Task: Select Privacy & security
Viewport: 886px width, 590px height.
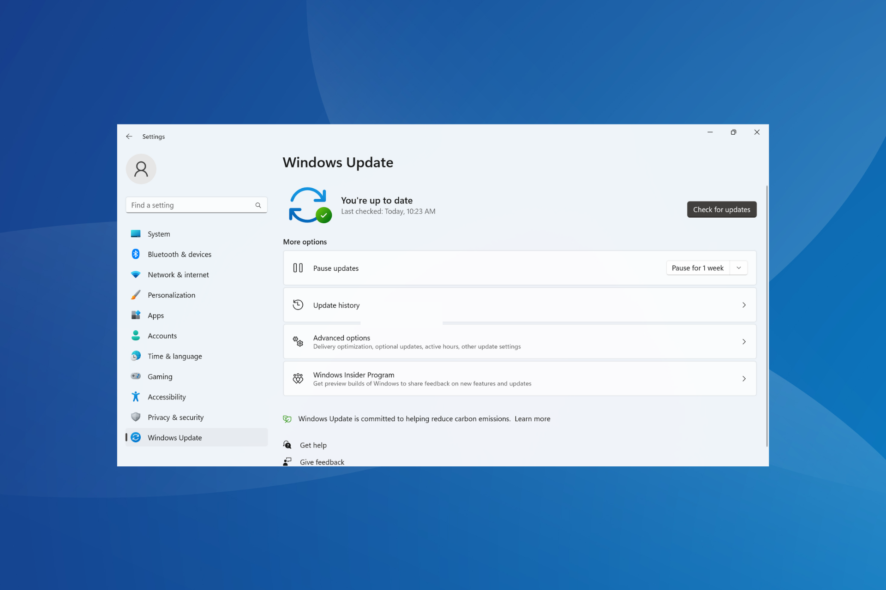Action: (196, 417)
